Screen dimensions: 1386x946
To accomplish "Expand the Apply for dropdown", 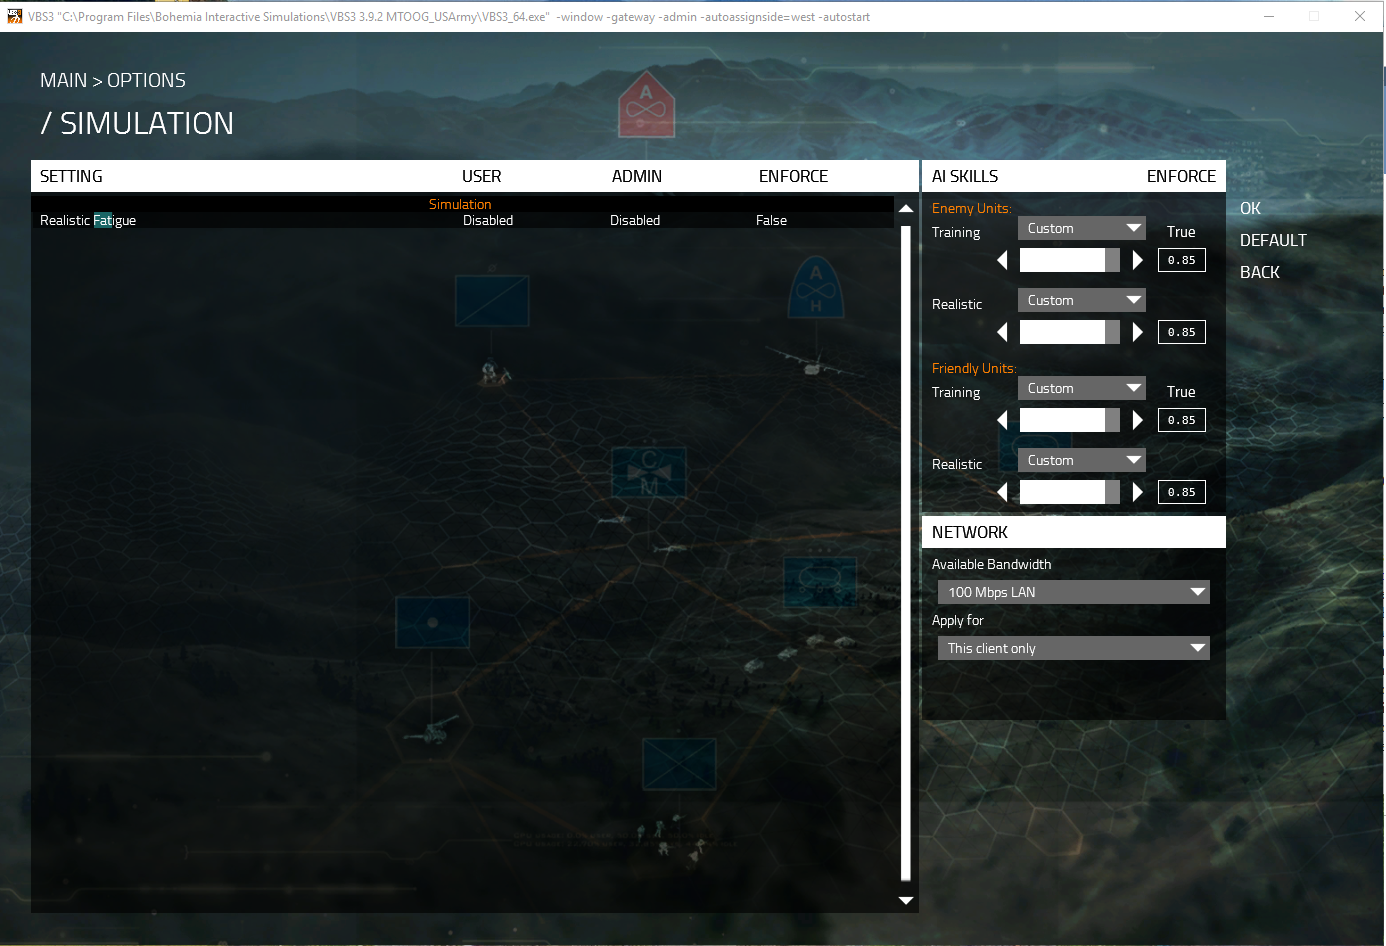I will coord(1074,648).
